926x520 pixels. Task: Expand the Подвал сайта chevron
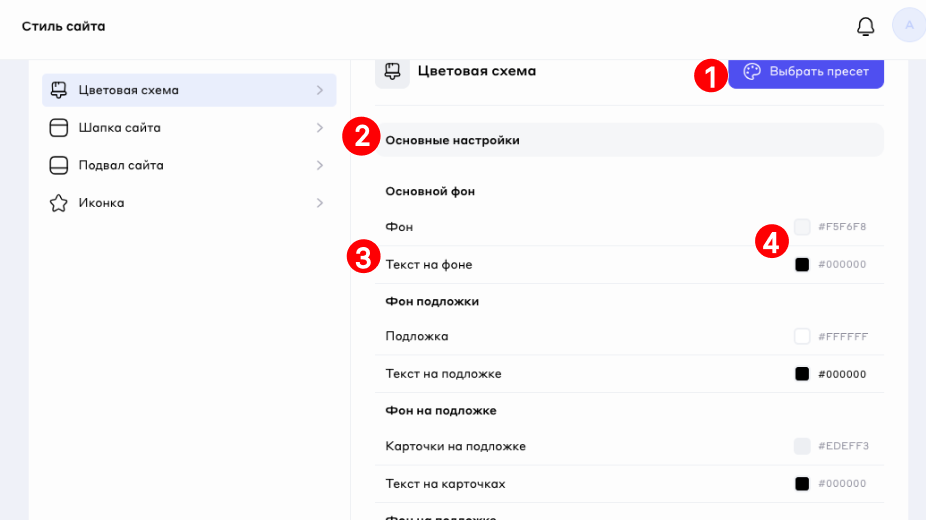[319, 165]
